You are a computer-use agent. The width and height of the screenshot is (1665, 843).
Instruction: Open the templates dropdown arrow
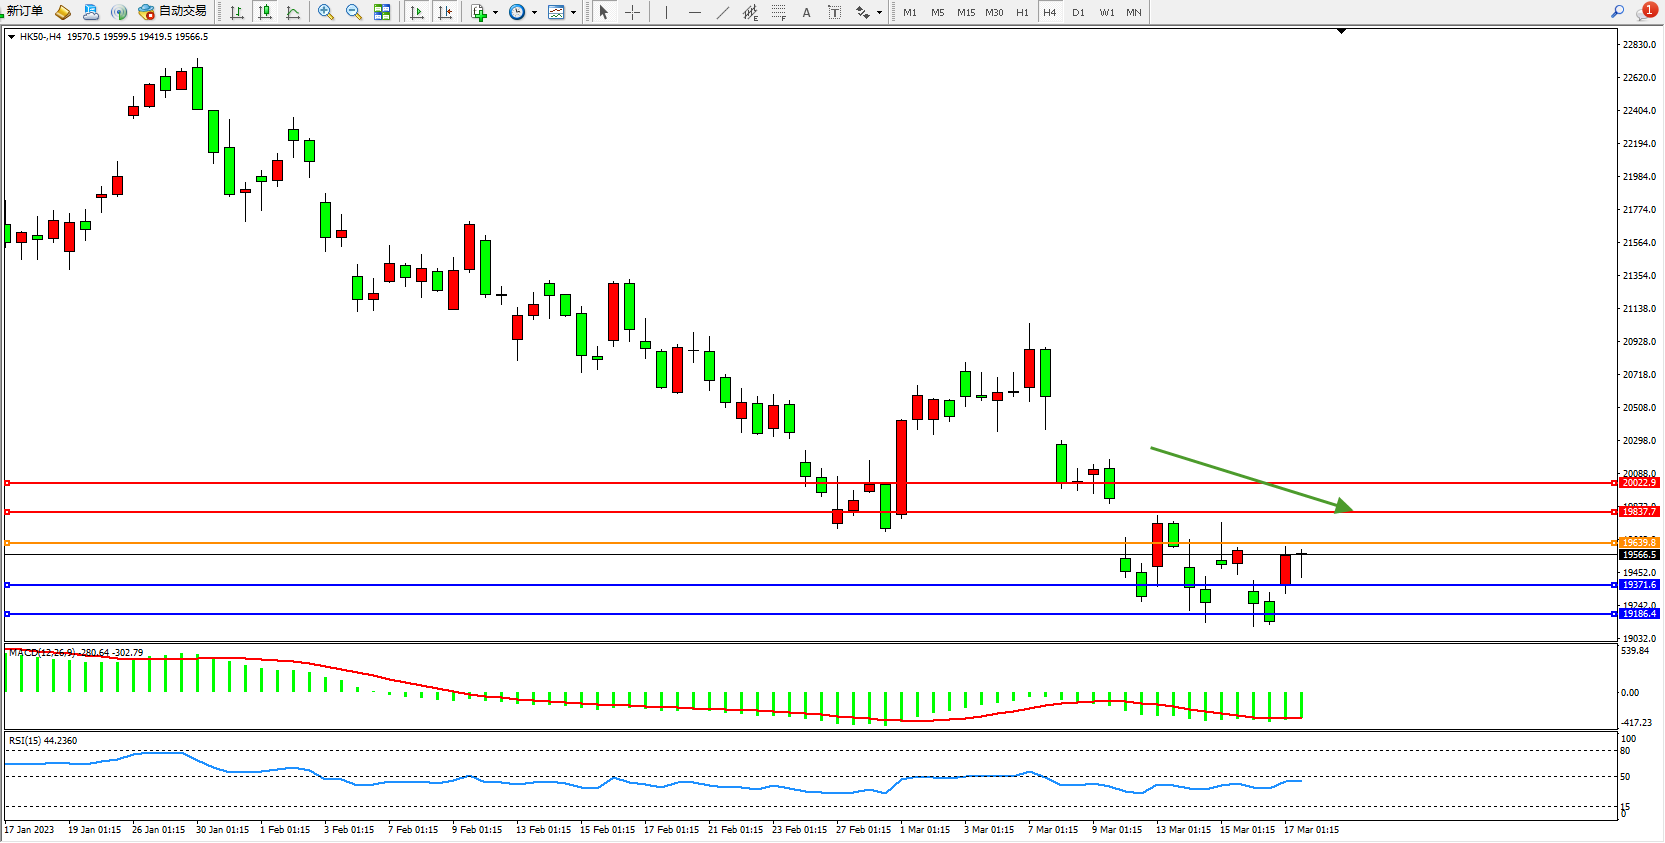[573, 13]
